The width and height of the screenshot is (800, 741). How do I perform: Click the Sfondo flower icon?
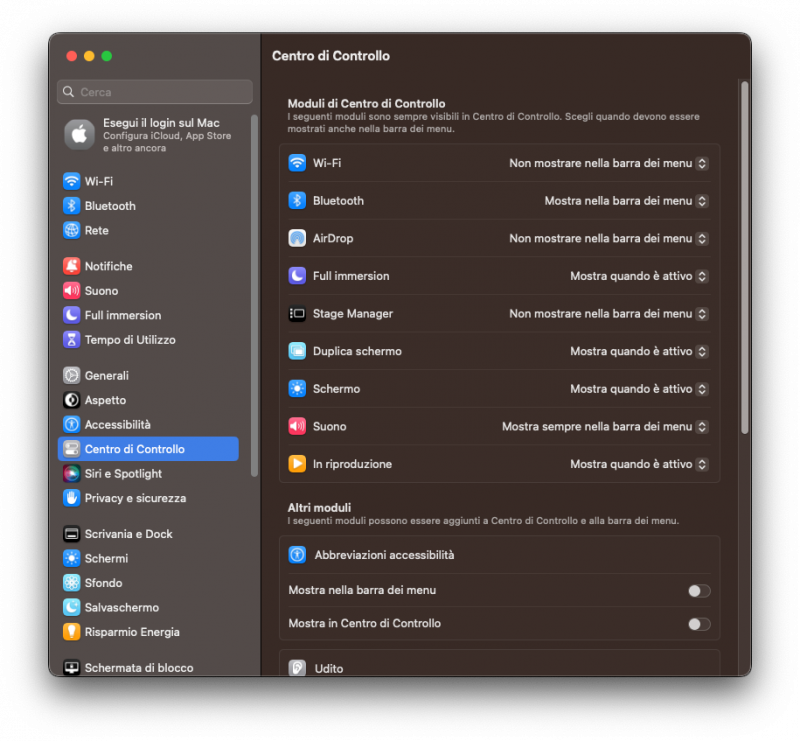click(71, 583)
